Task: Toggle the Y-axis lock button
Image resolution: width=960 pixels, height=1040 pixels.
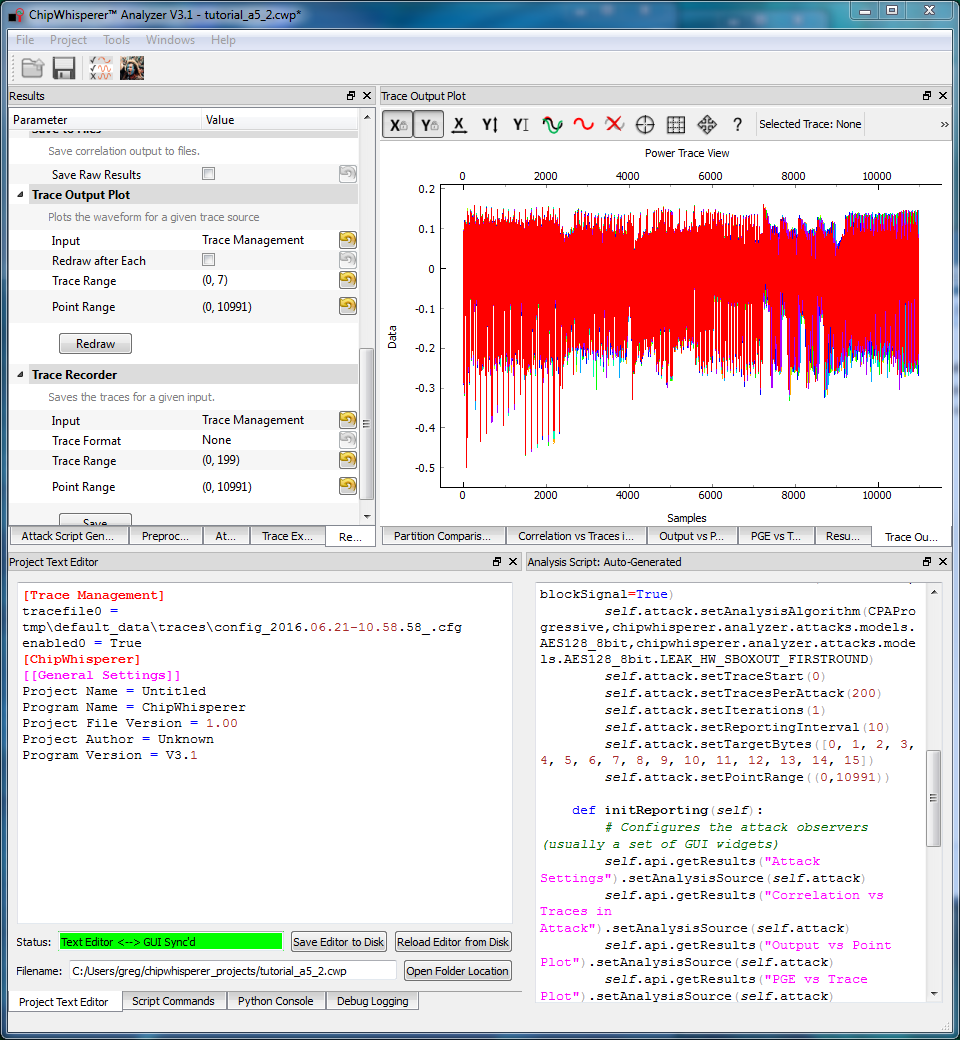Action: click(429, 125)
